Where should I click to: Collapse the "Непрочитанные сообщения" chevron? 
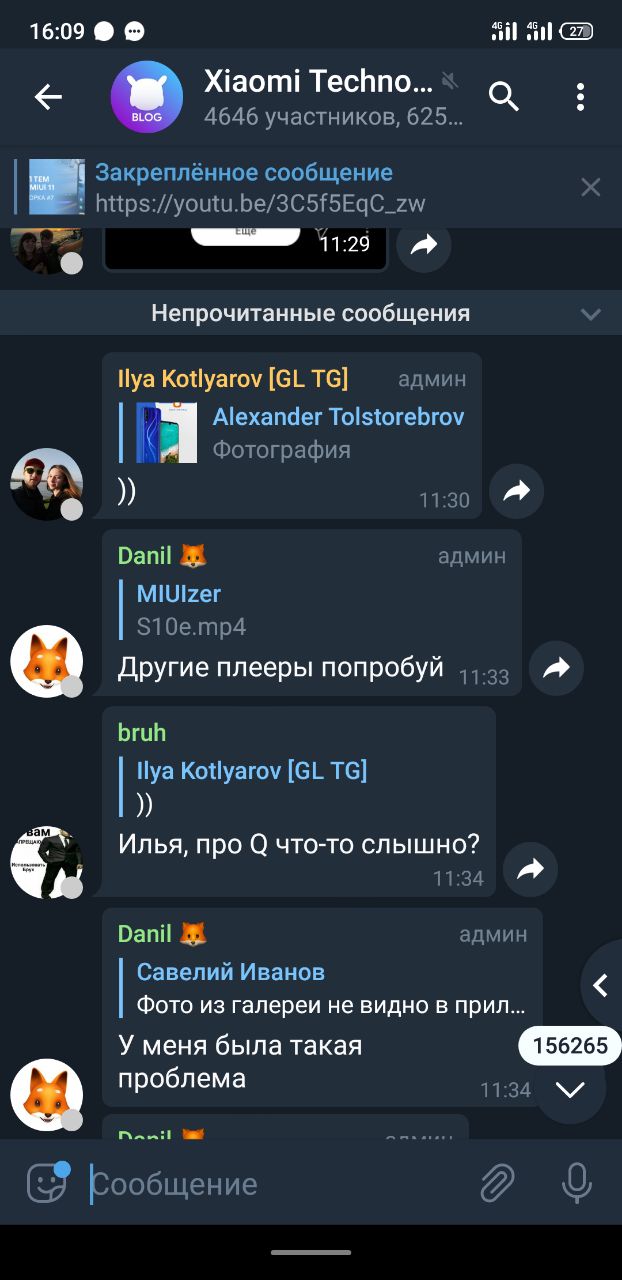click(x=591, y=314)
